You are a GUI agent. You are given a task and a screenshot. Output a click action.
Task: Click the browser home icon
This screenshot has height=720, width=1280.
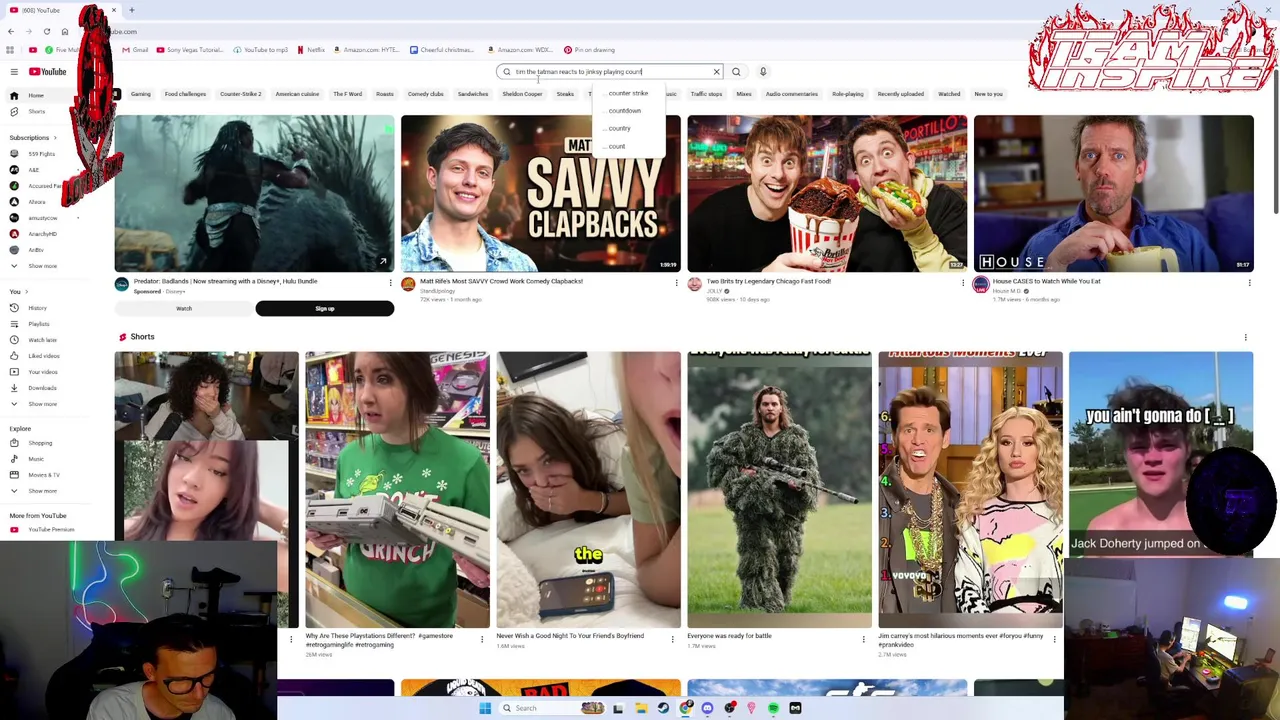coord(65,32)
